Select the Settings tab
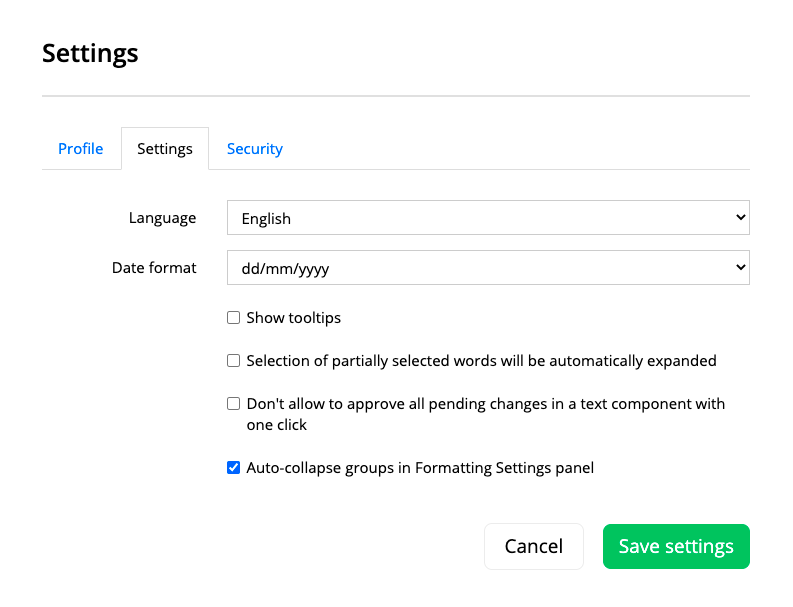 tap(165, 149)
